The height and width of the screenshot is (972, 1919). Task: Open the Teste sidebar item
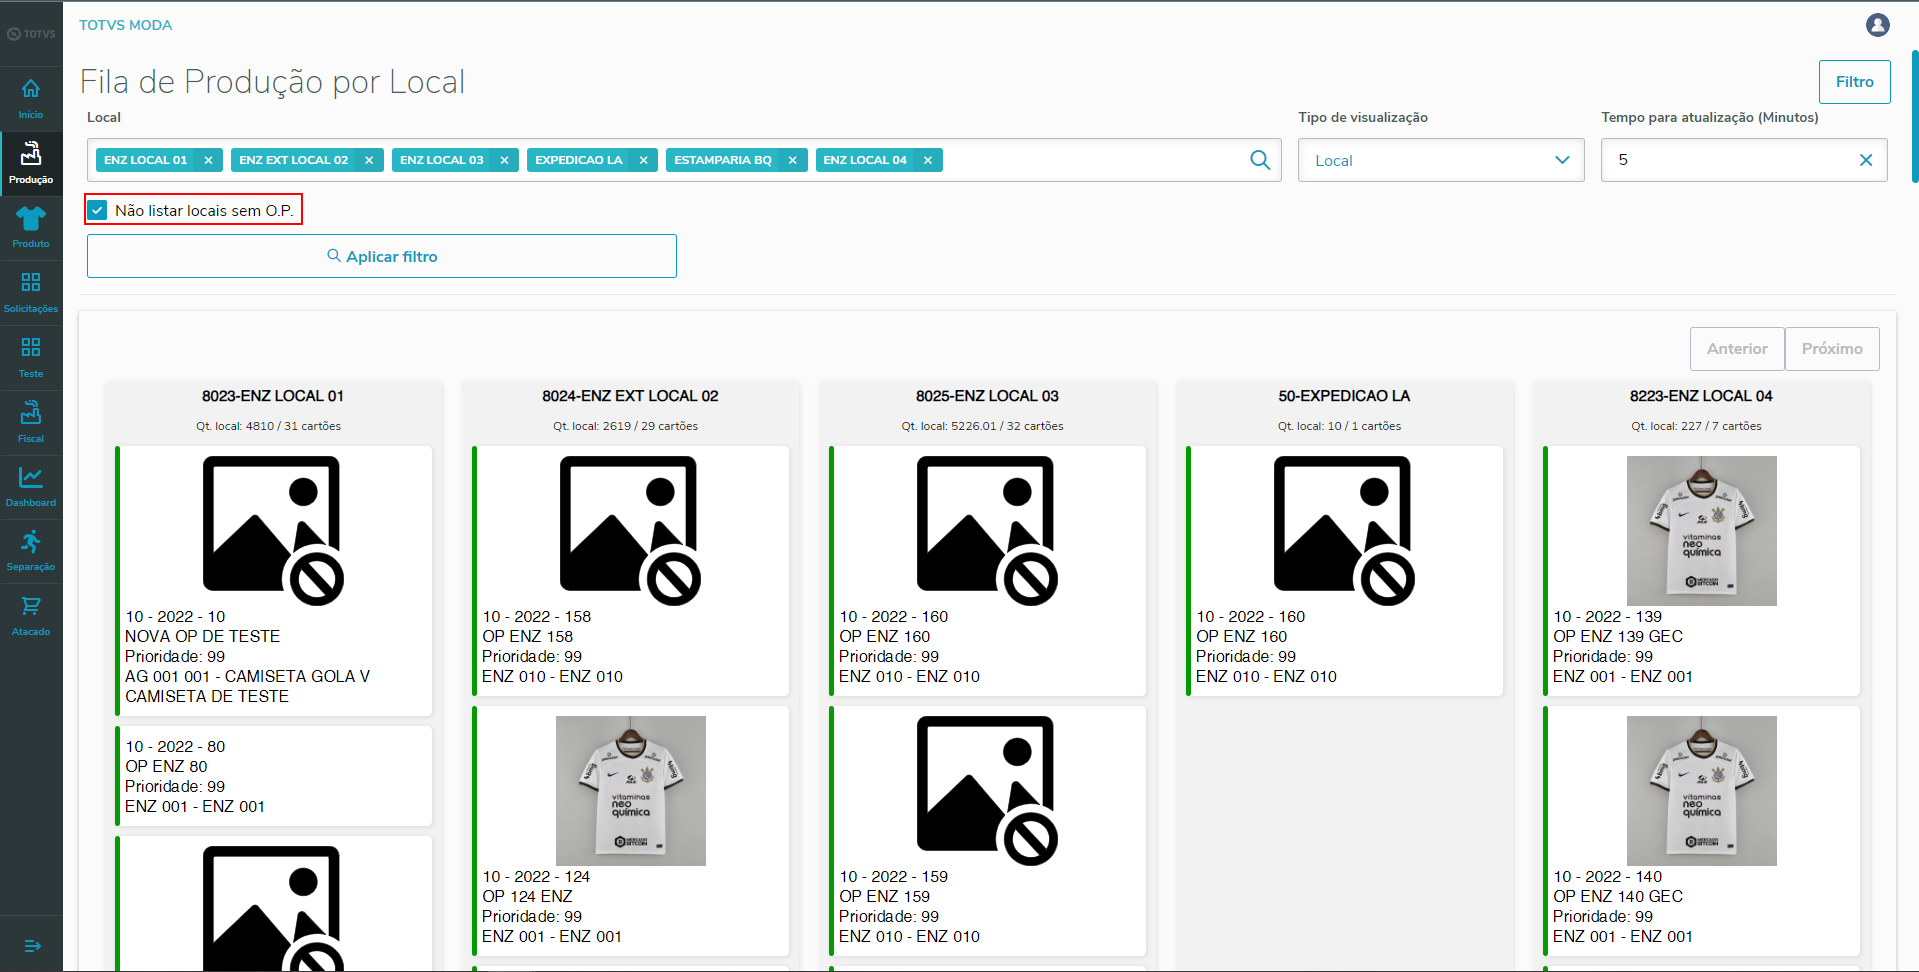[x=31, y=357]
